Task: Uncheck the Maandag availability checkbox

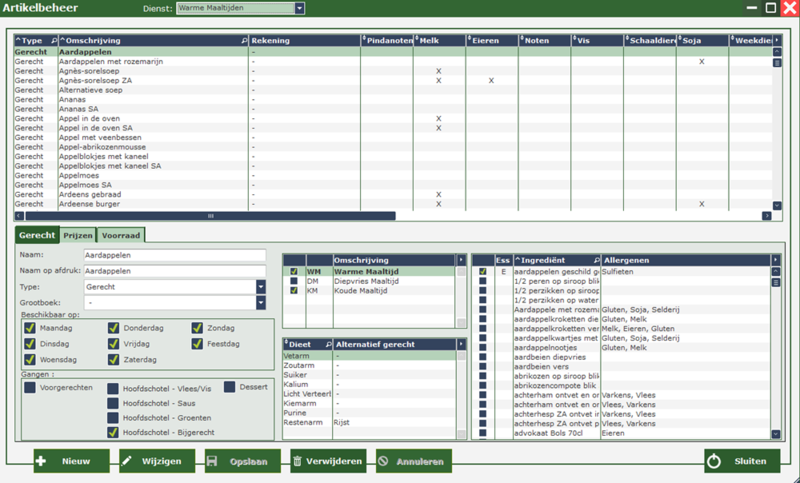Action: coord(30,327)
